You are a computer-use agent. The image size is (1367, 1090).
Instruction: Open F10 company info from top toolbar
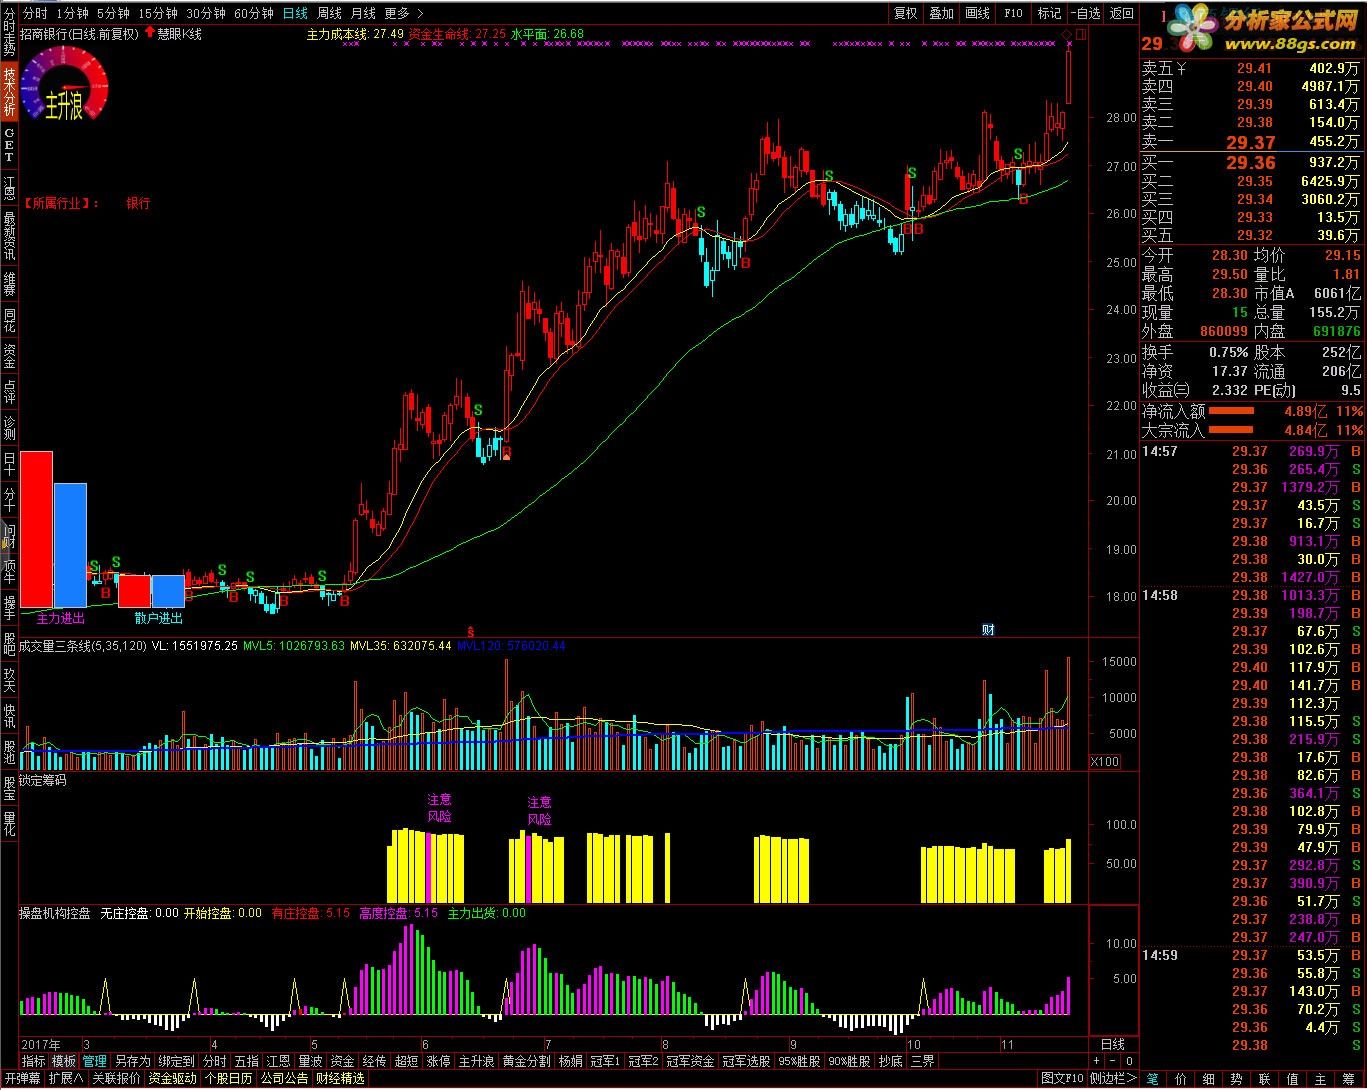tap(1013, 13)
